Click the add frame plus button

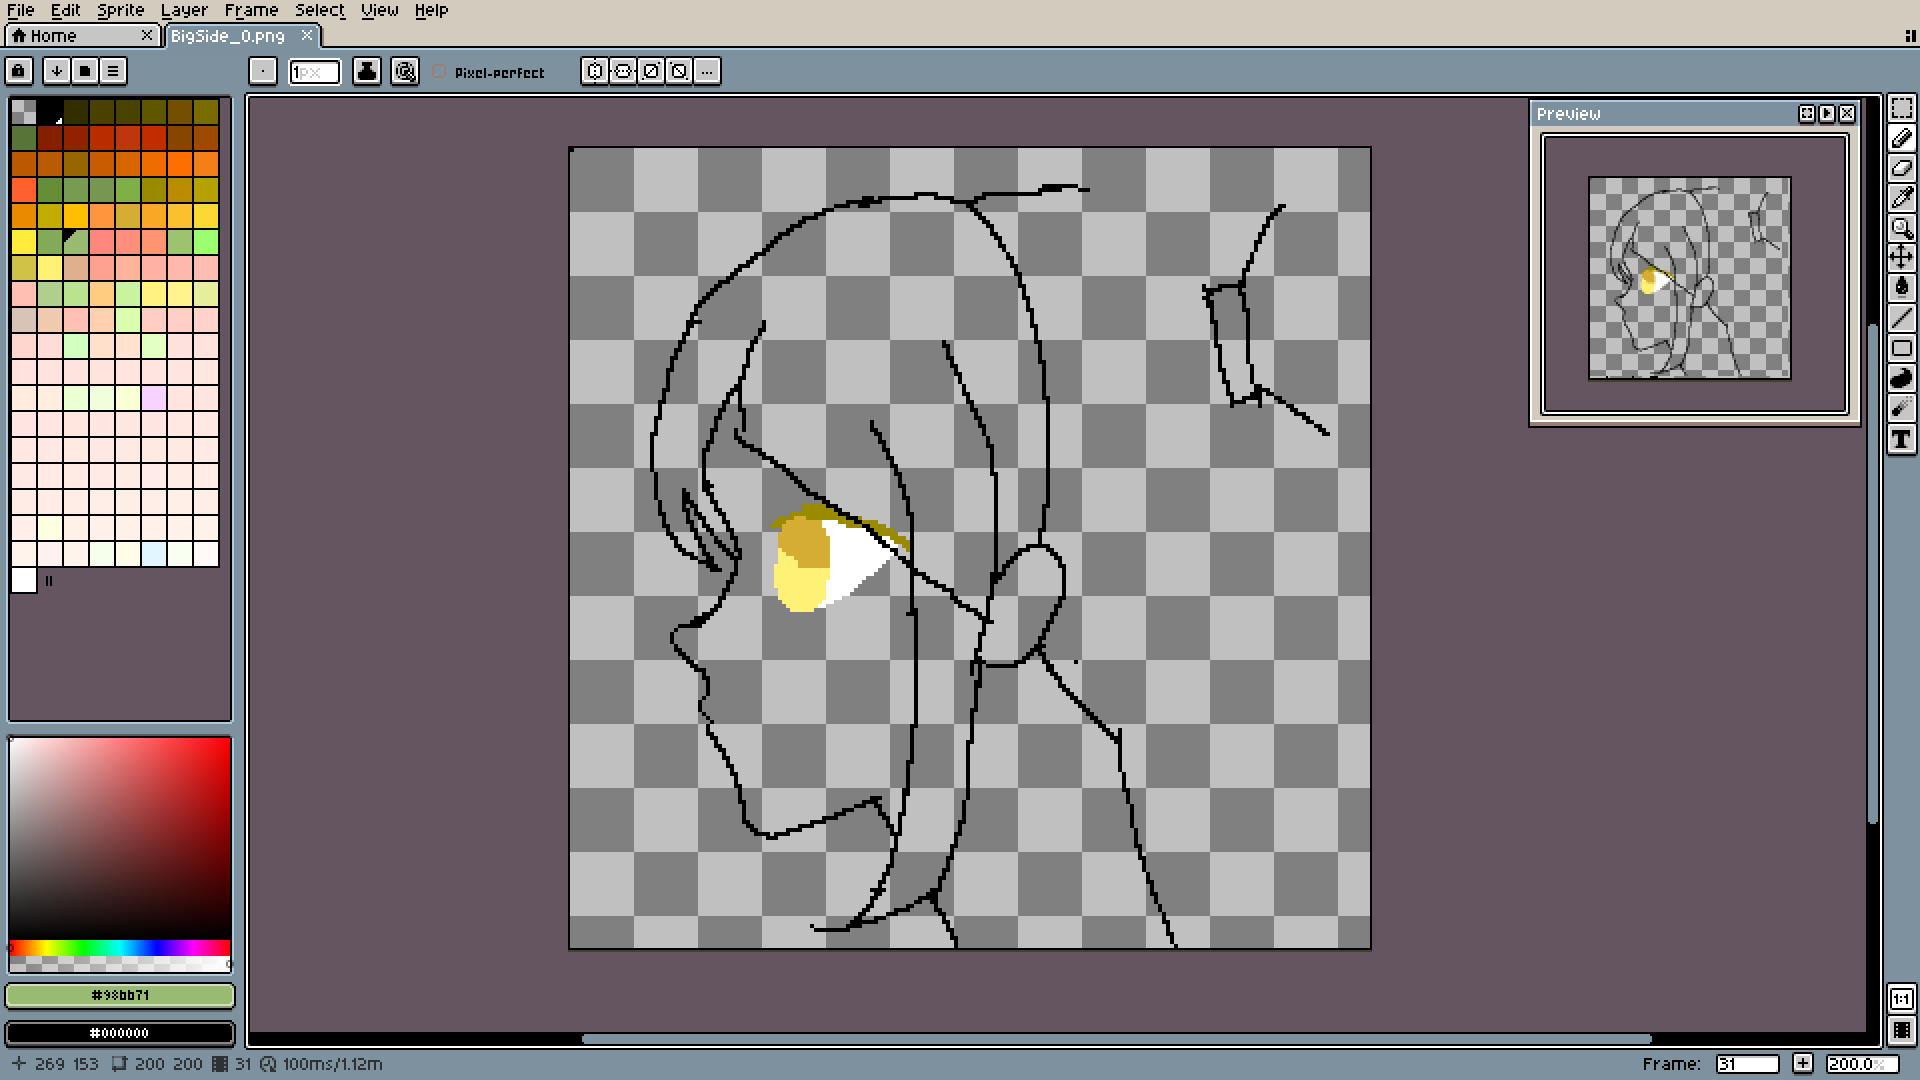click(1802, 1064)
